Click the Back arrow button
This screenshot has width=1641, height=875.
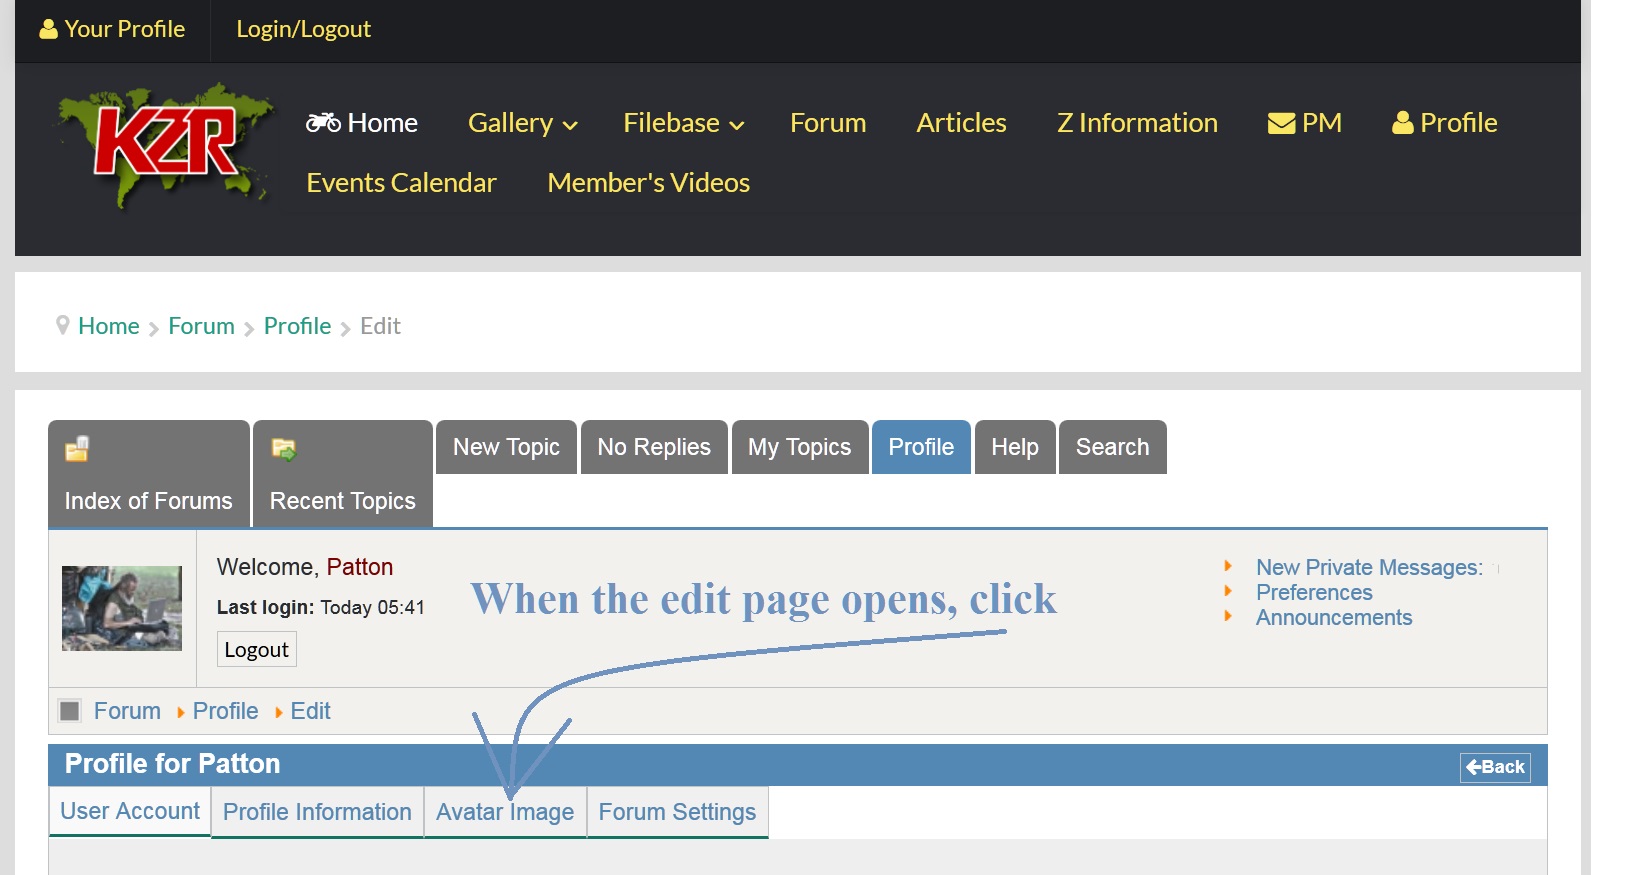click(1494, 767)
